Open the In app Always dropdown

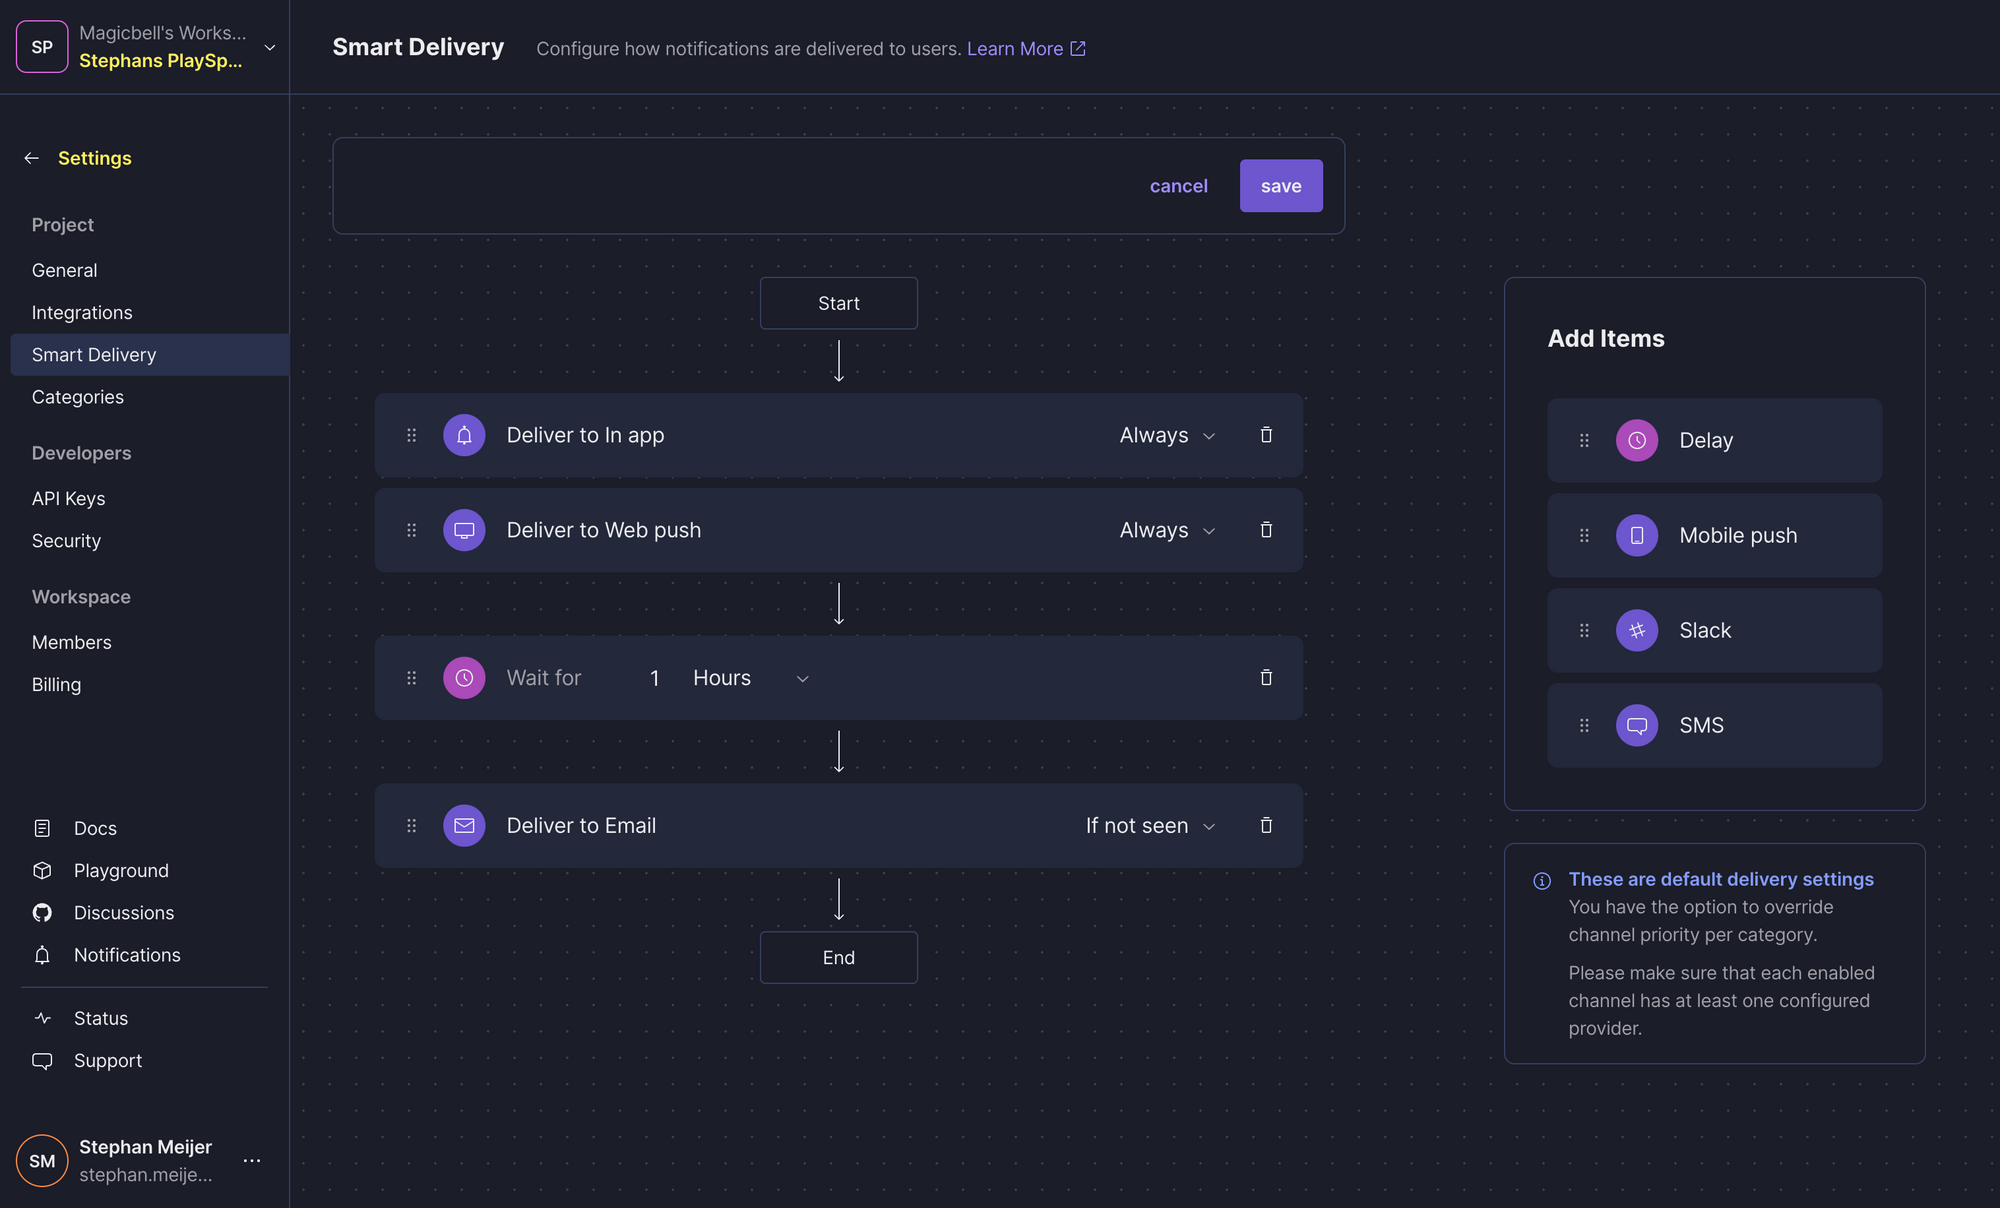(1167, 435)
